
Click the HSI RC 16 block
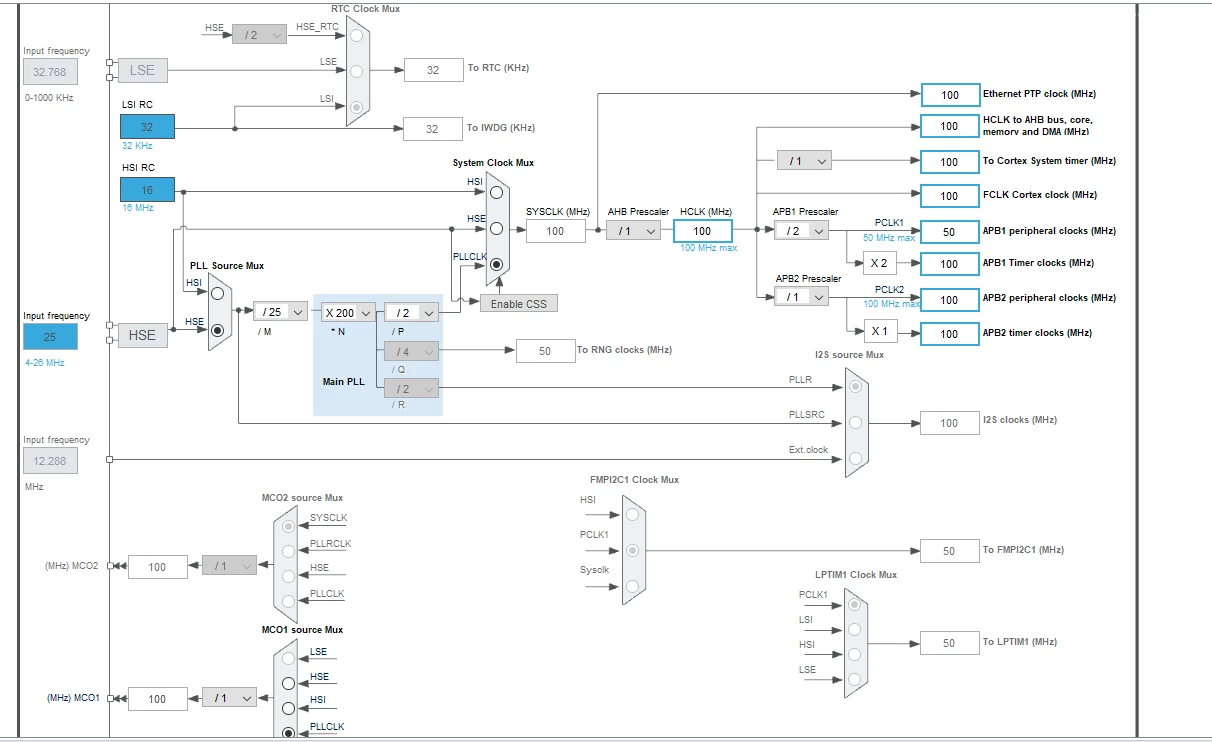coord(147,189)
